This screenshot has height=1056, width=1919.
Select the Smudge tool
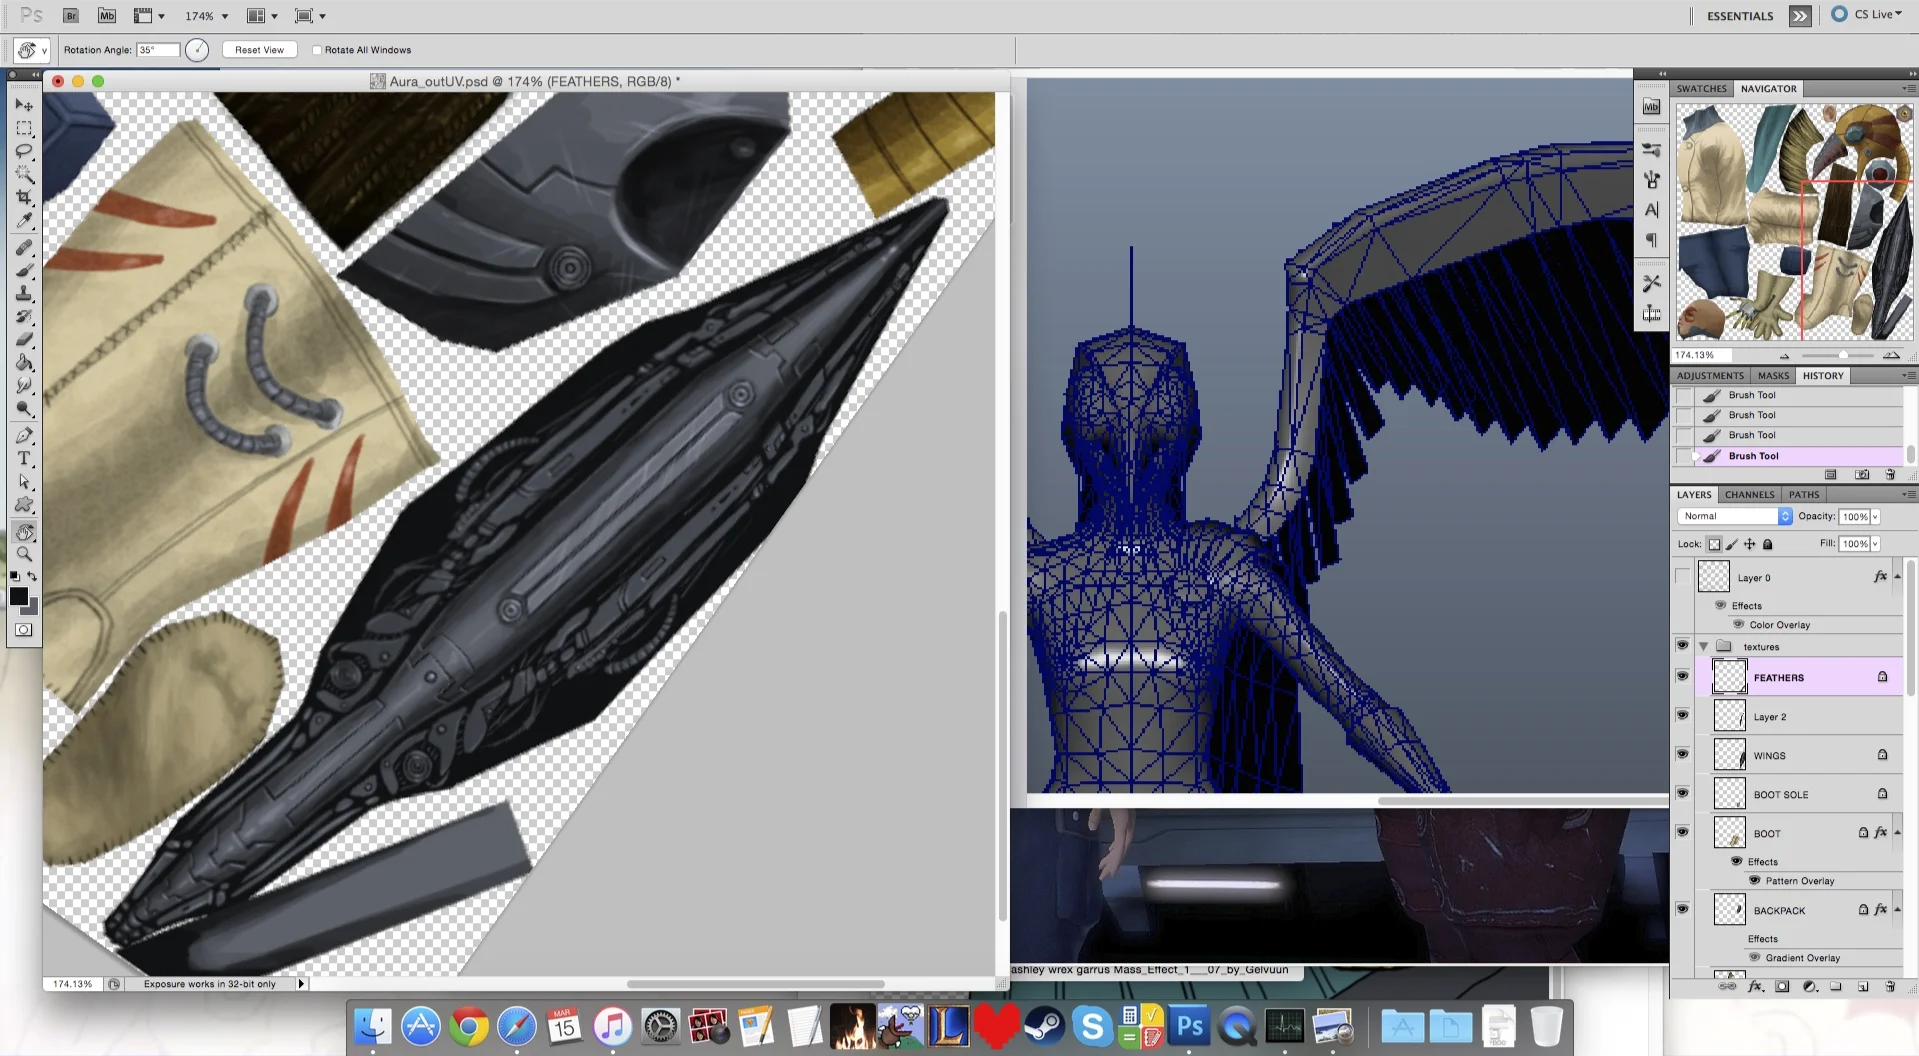click(24, 385)
